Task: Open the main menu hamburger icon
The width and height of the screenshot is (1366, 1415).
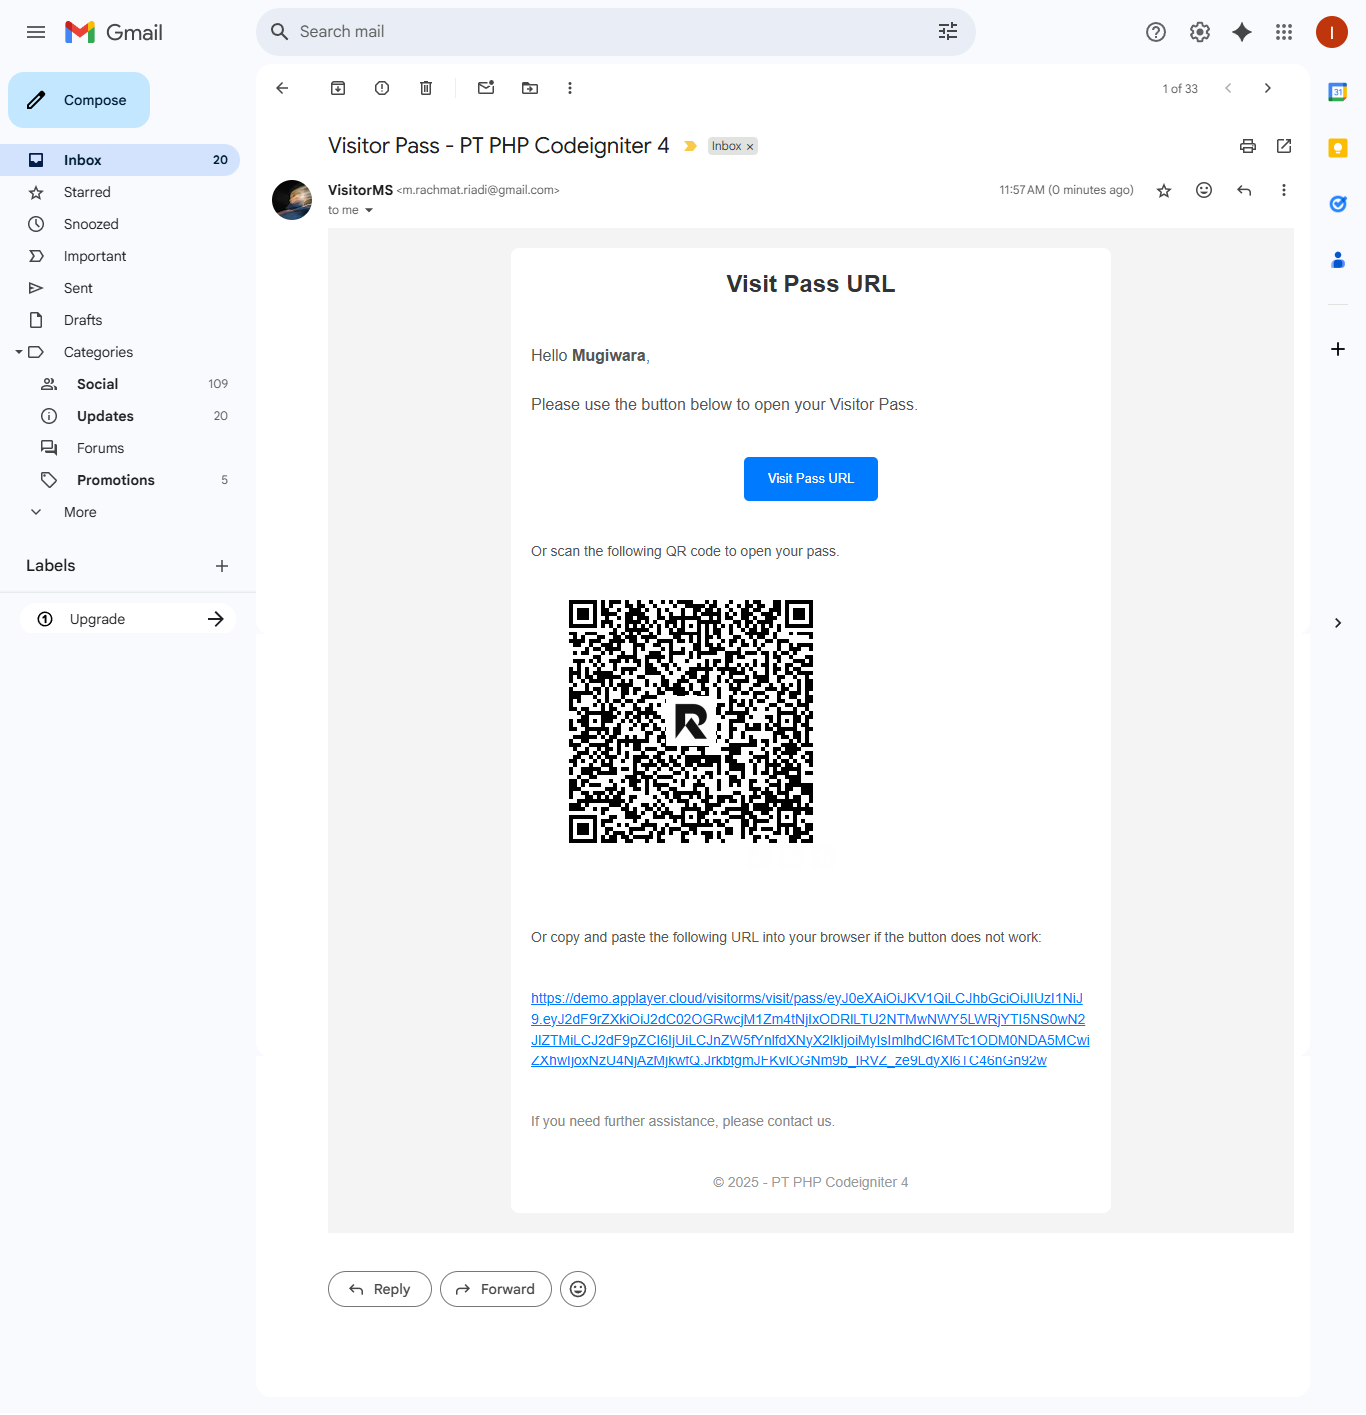Action: pyautogui.click(x=36, y=32)
